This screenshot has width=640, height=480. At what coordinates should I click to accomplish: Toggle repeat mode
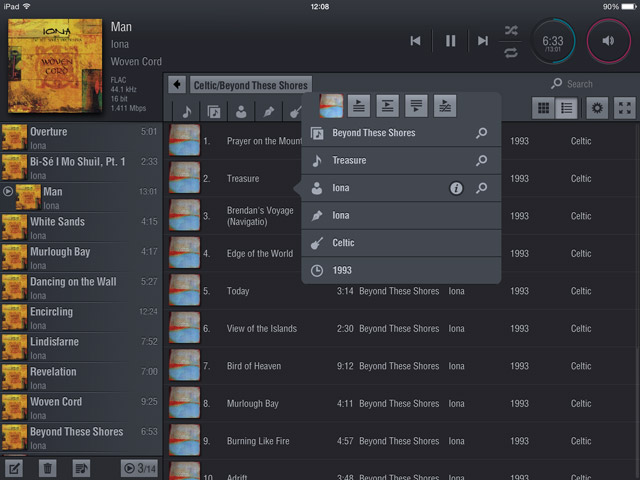pos(511,52)
